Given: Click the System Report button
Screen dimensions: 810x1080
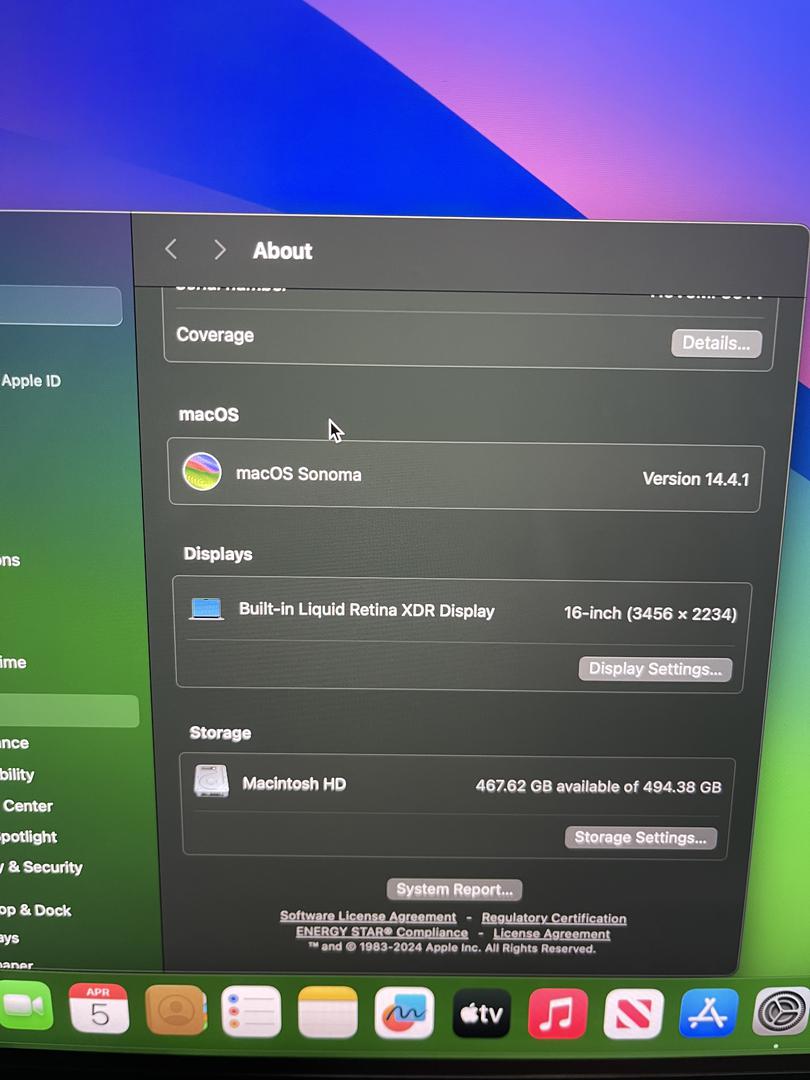Looking at the screenshot, I should [x=455, y=889].
